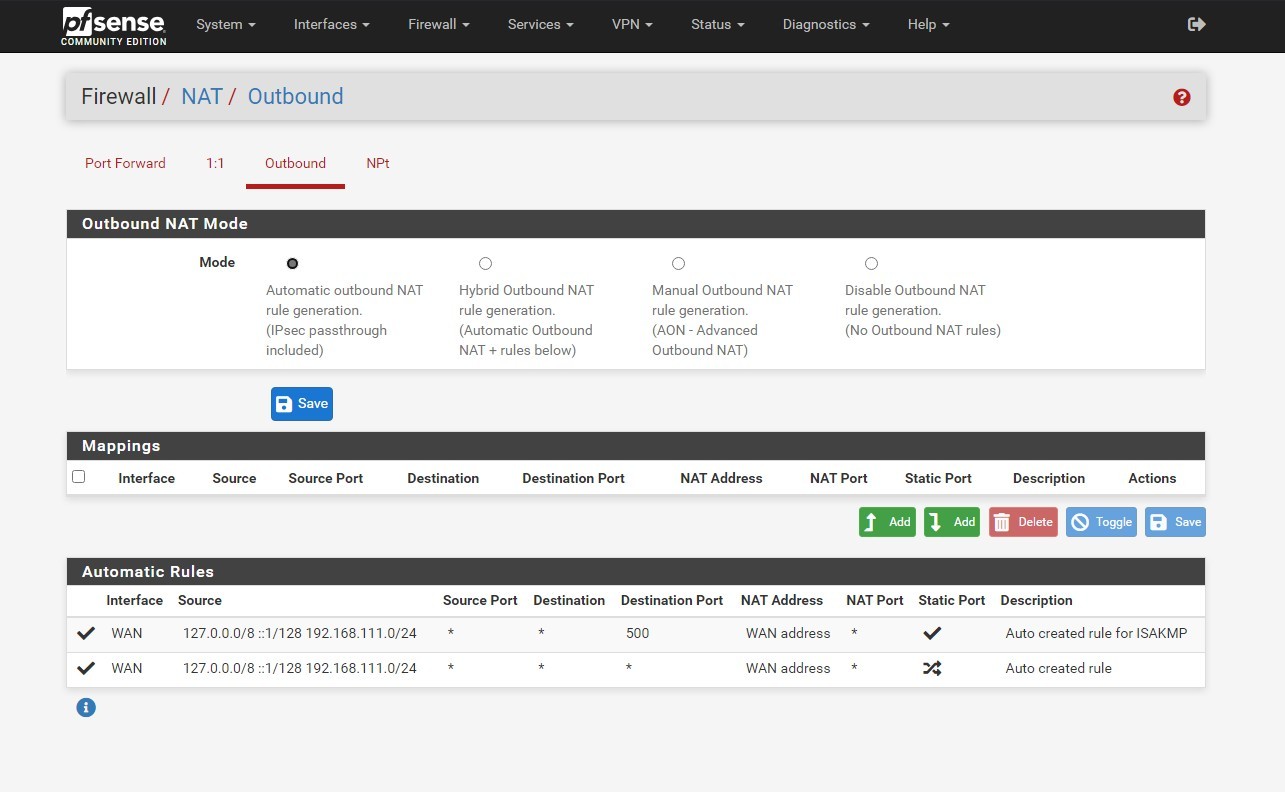This screenshot has width=1285, height=792.
Task: Click the Delete mappings trash icon
Action: point(1022,521)
